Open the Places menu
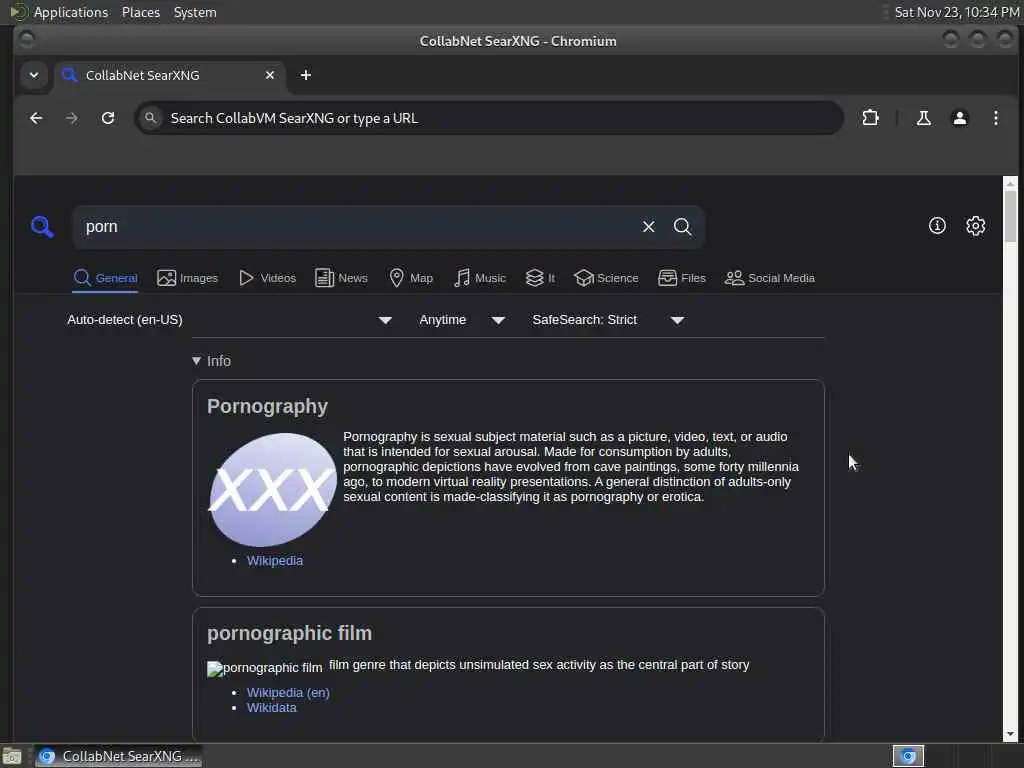 point(140,12)
